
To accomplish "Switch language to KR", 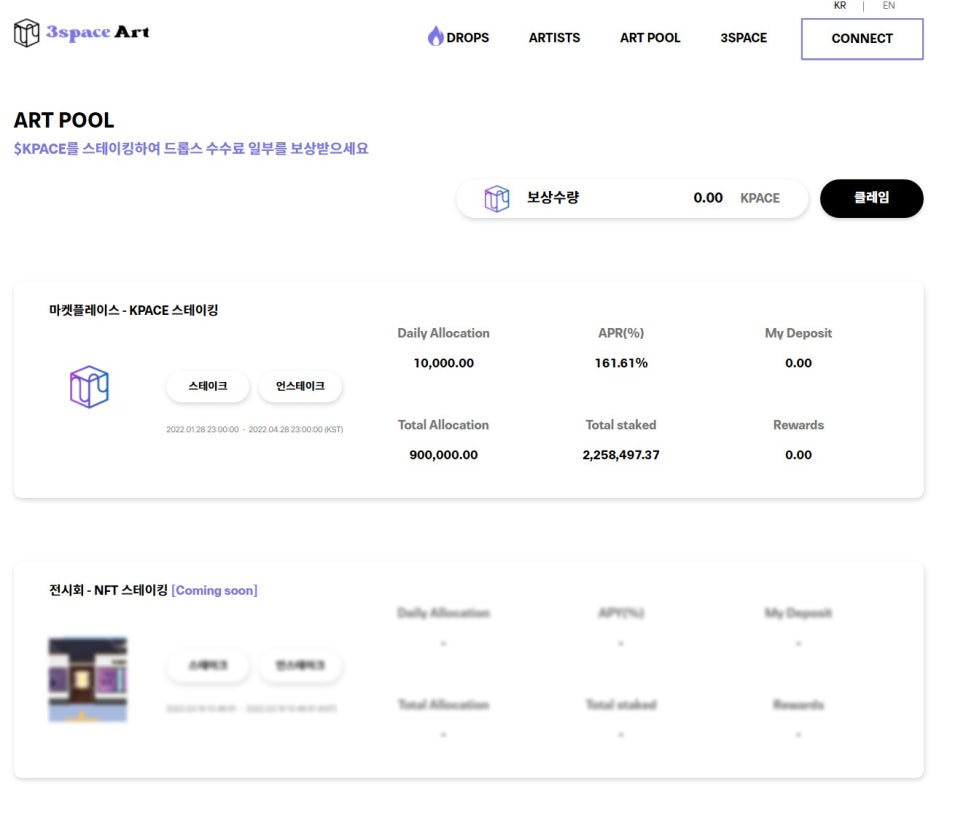I will [x=840, y=6].
